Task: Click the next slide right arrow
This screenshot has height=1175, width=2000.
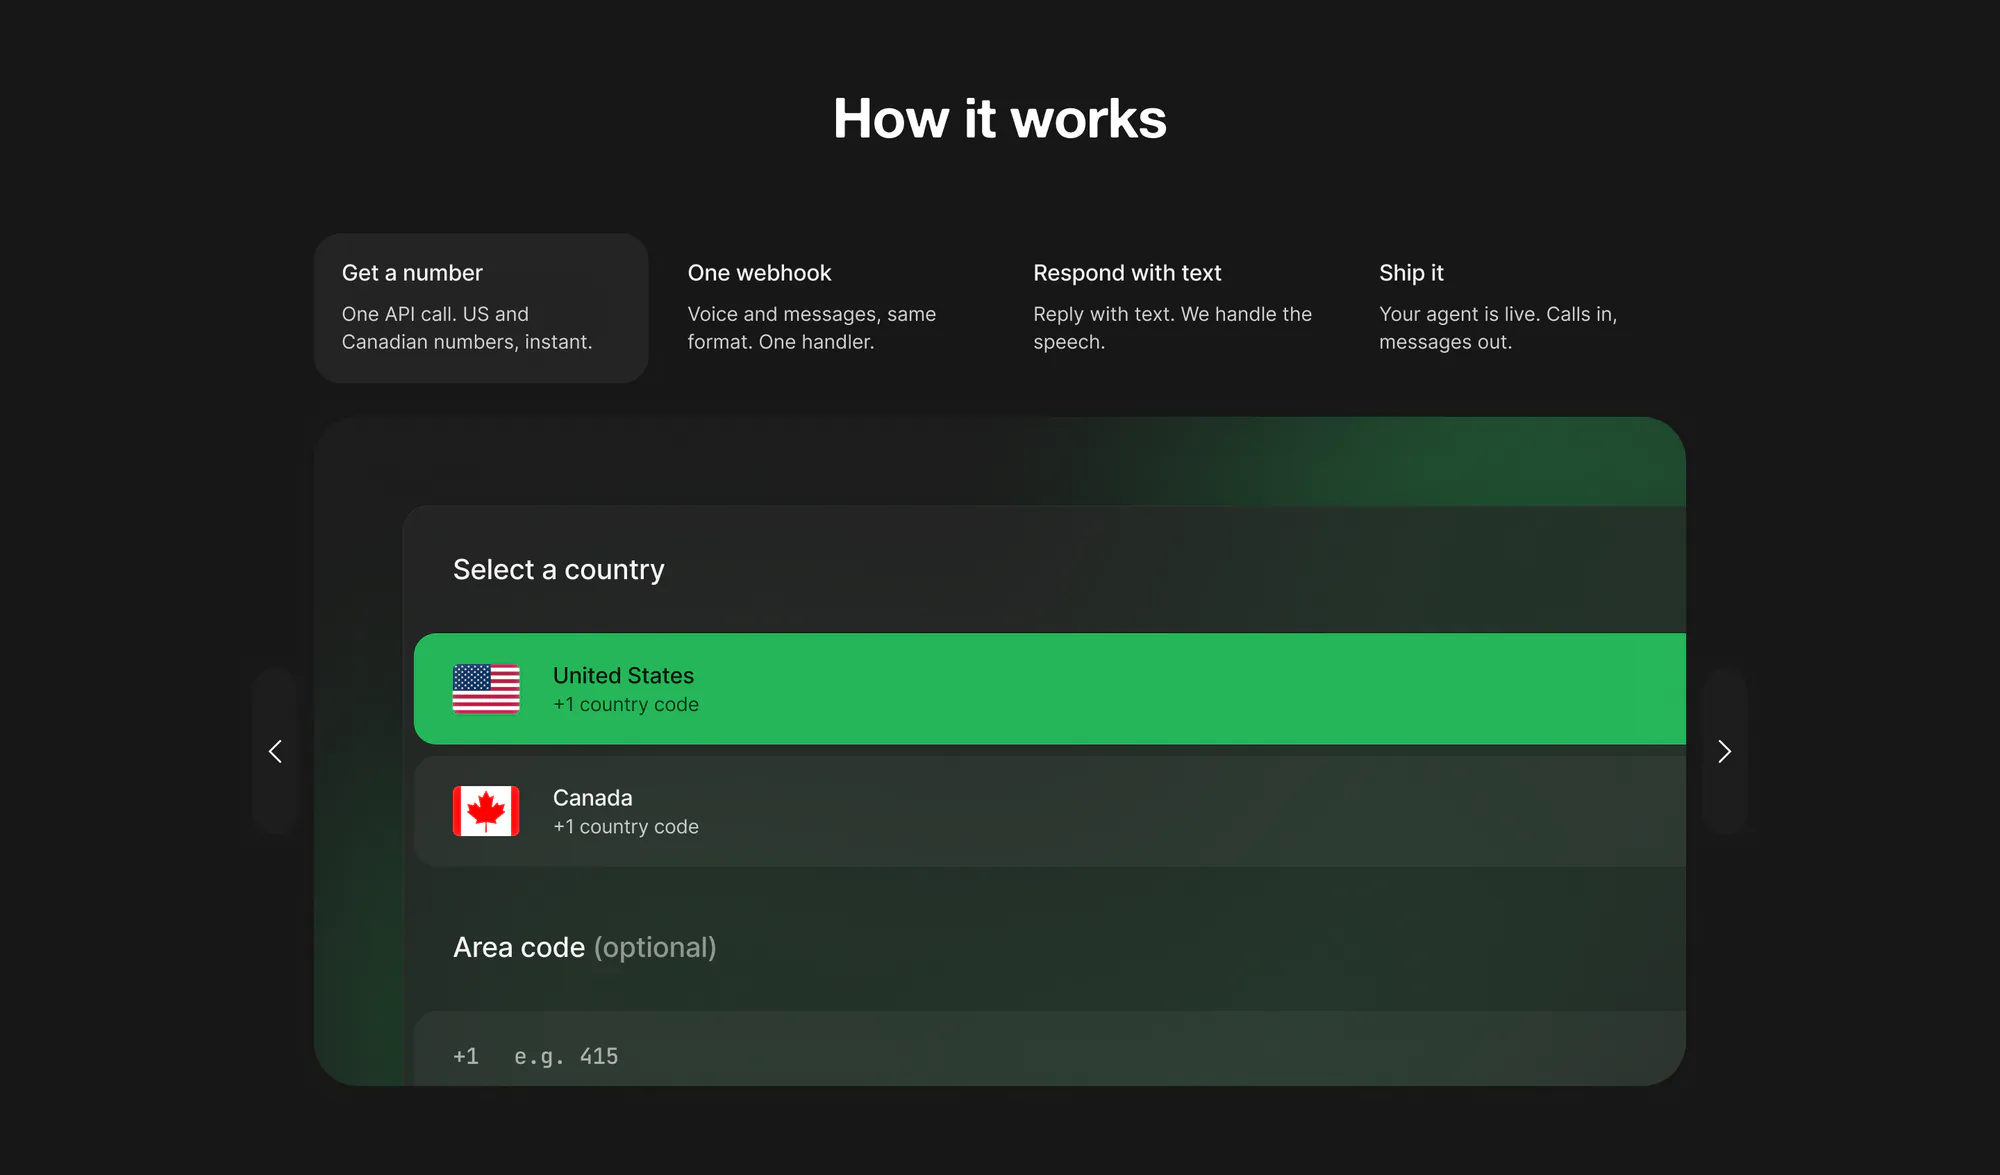Action: coord(1724,751)
